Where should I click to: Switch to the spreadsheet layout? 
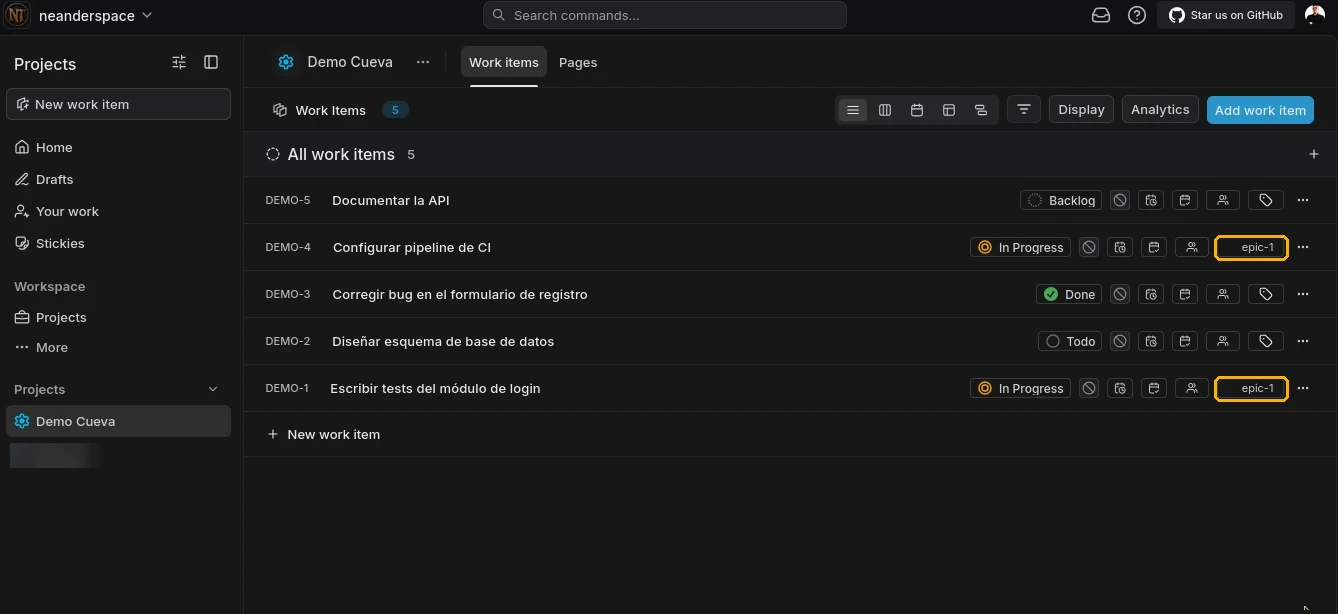949,110
